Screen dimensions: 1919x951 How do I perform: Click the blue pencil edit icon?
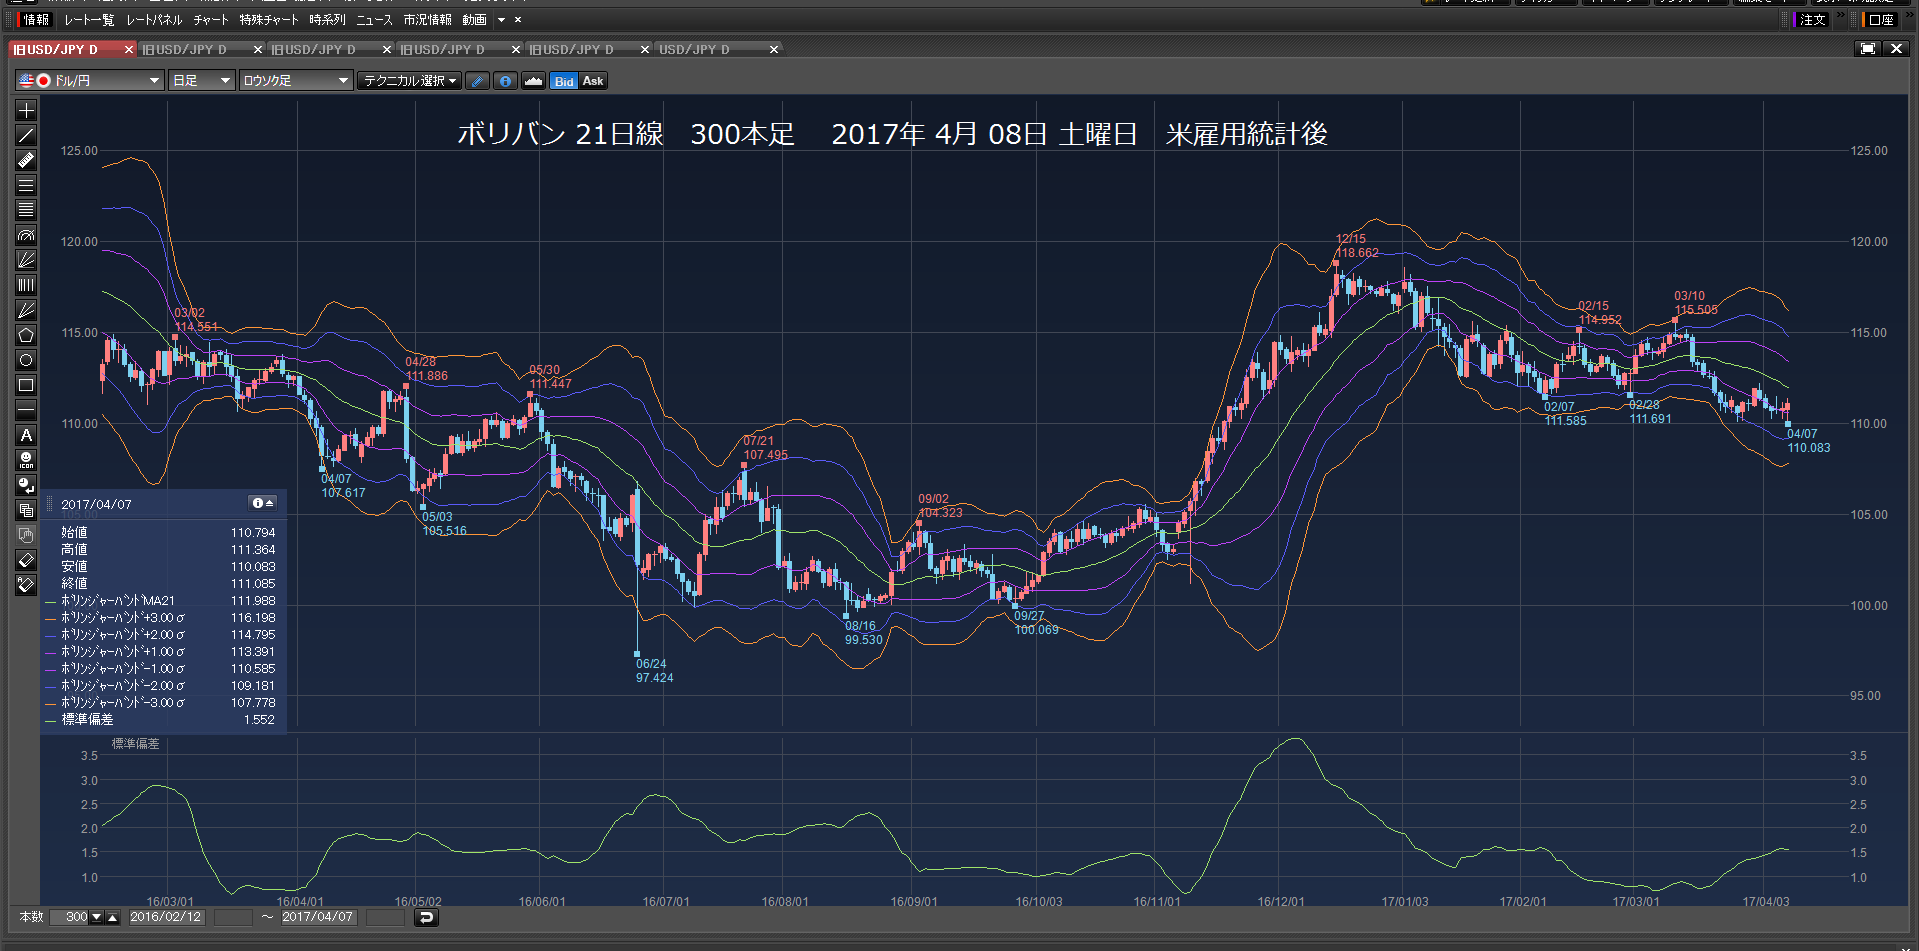pyautogui.click(x=478, y=81)
